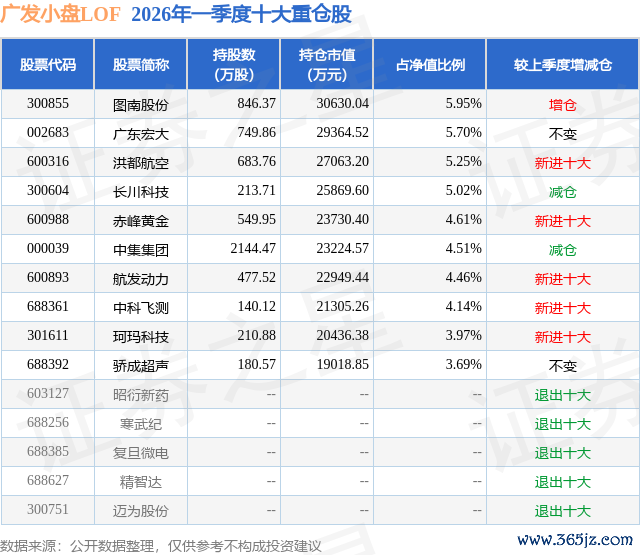Click 退出十大 in 昭衍新药 row

(562, 395)
